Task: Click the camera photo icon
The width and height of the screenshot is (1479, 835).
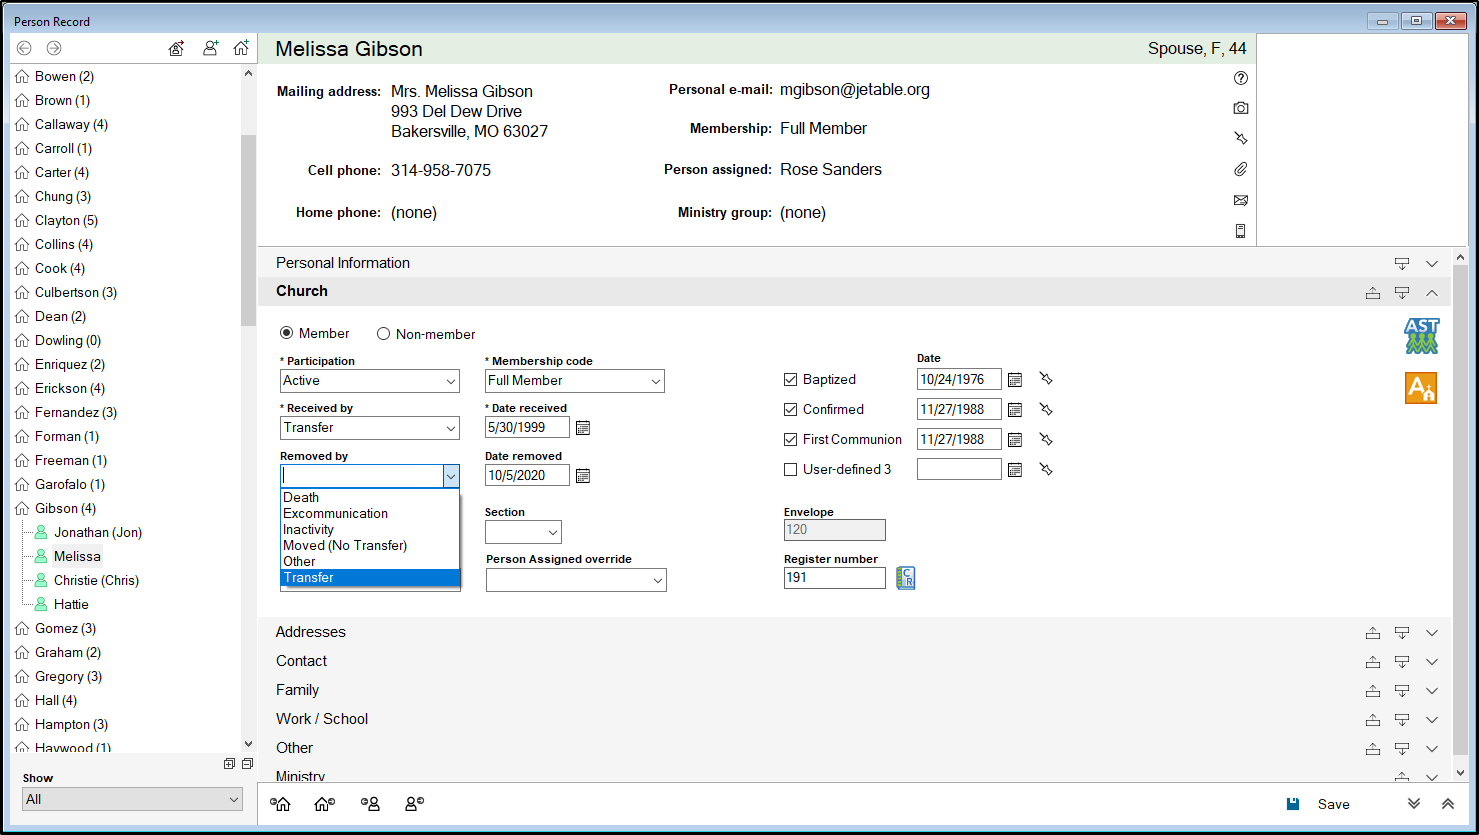Action: tap(1240, 108)
